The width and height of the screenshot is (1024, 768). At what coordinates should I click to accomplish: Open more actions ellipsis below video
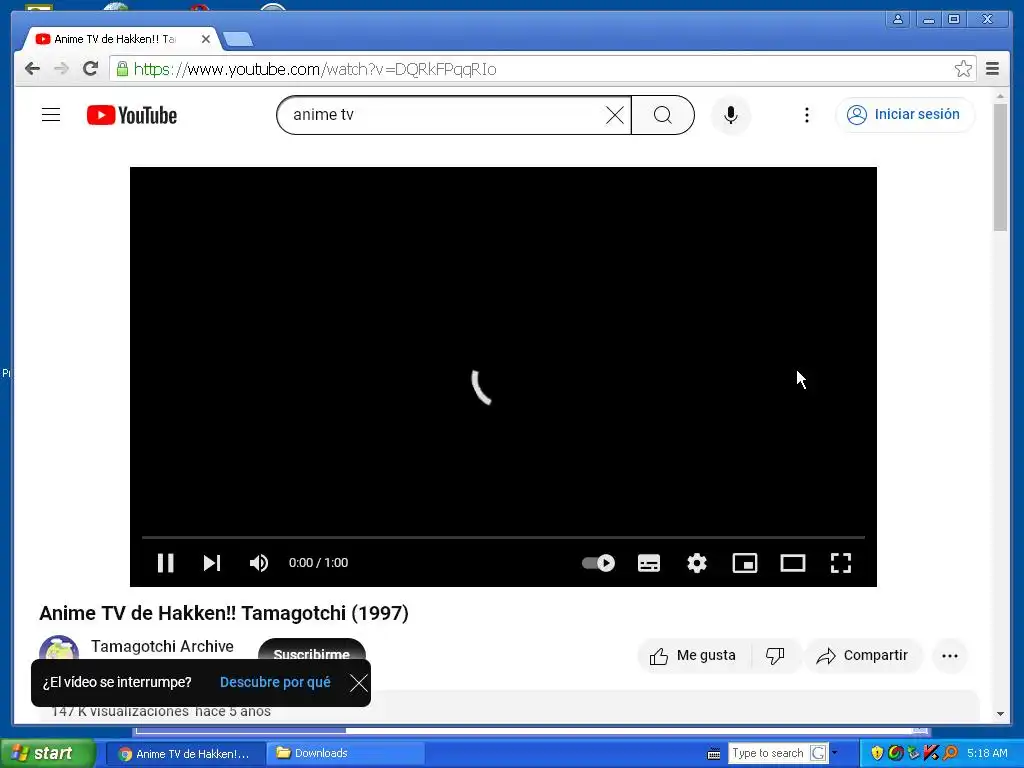(x=950, y=656)
